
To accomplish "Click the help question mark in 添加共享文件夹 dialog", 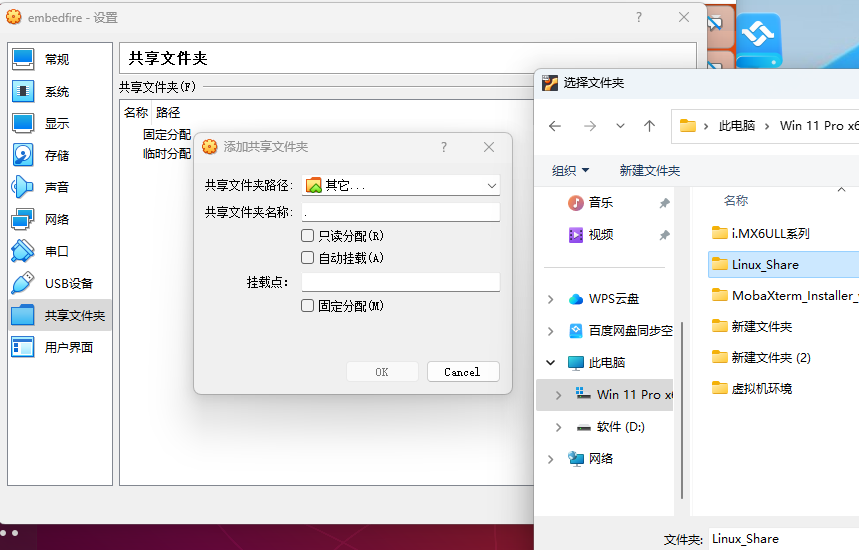I will point(444,147).
